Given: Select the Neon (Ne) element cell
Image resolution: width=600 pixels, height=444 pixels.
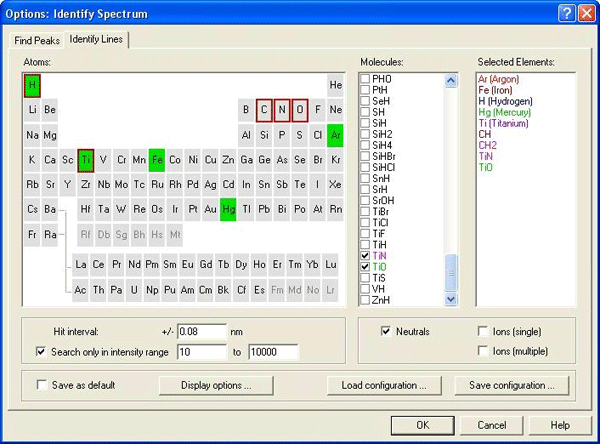Looking at the screenshot, I should point(336,110).
